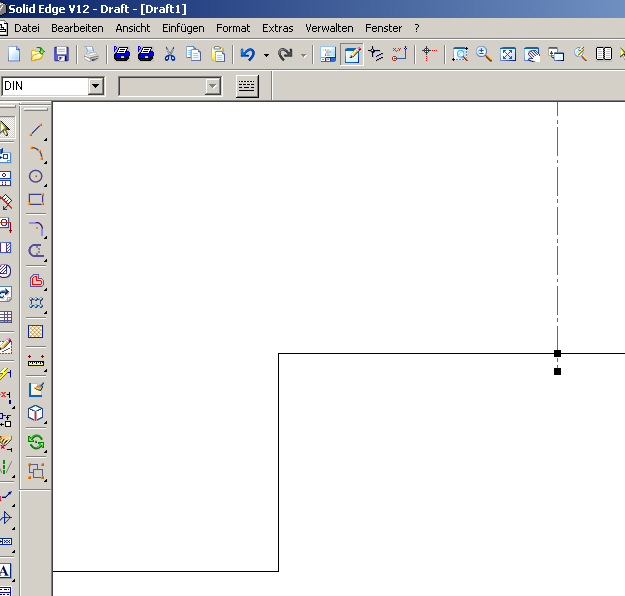
Task: Cut selection with the scissors icon
Action: (170, 54)
